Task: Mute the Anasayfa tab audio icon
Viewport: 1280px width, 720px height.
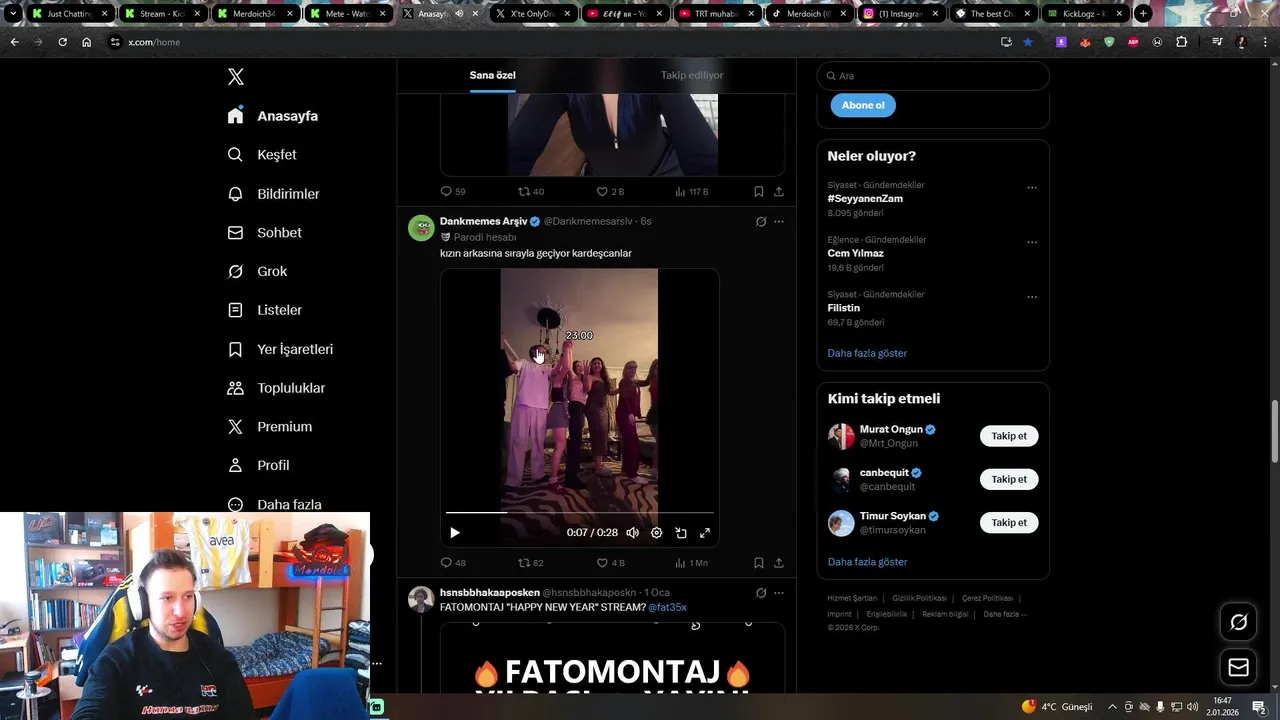Action: tap(459, 14)
